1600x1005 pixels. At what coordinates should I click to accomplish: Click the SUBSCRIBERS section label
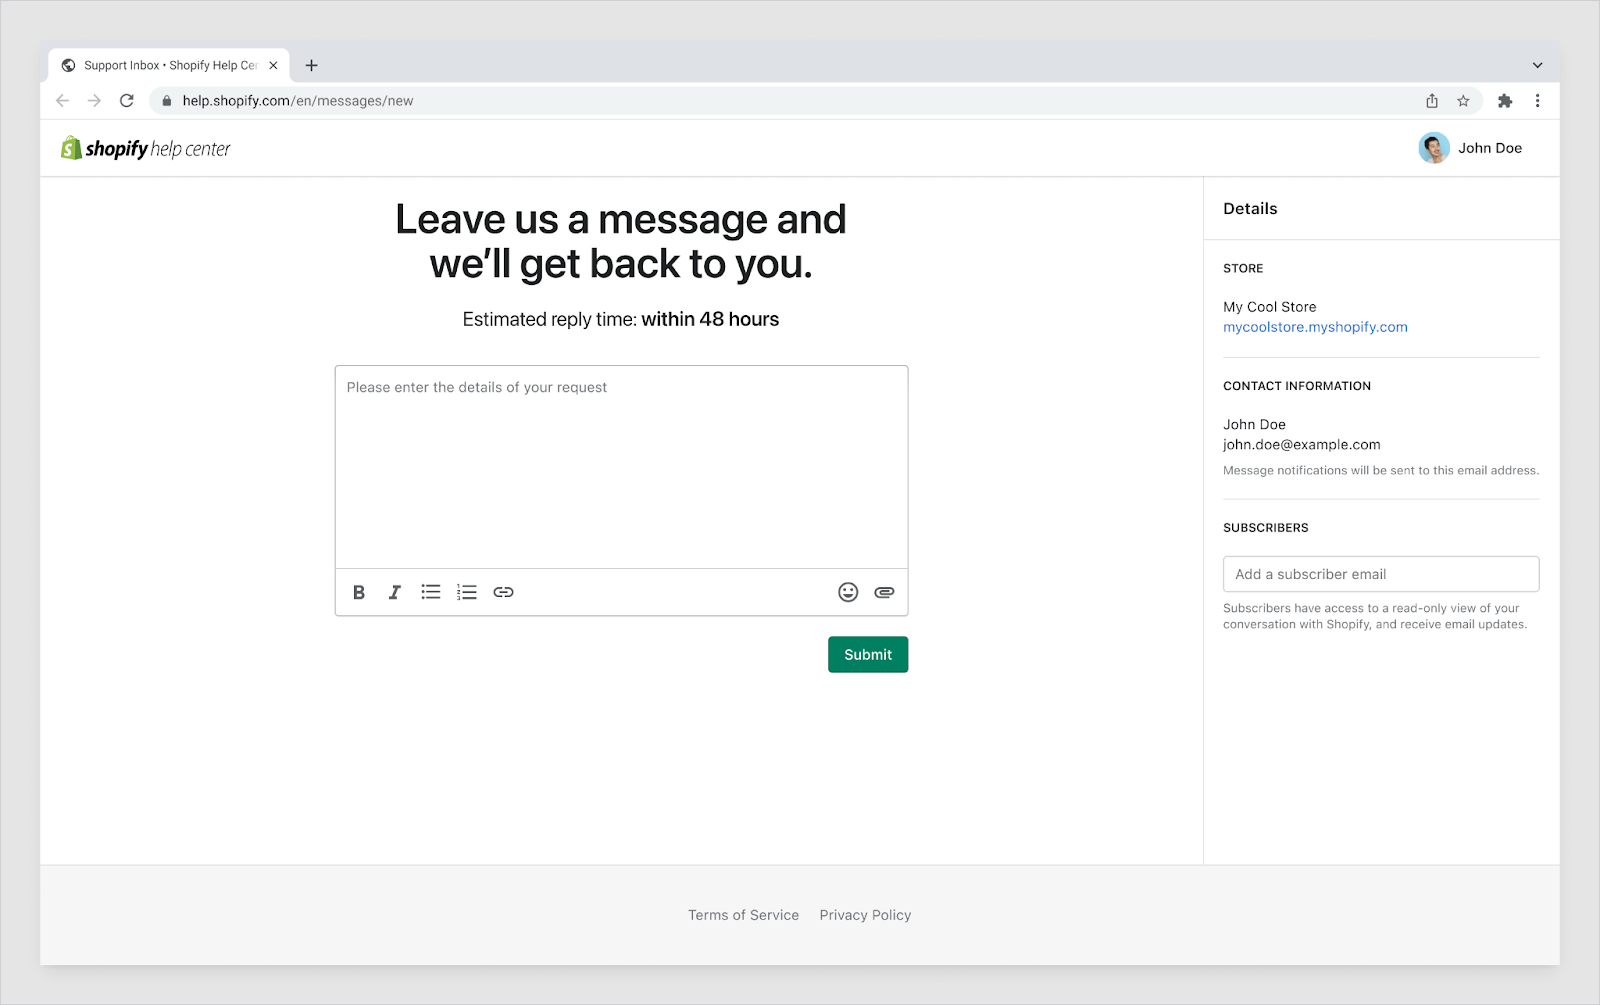(x=1265, y=528)
